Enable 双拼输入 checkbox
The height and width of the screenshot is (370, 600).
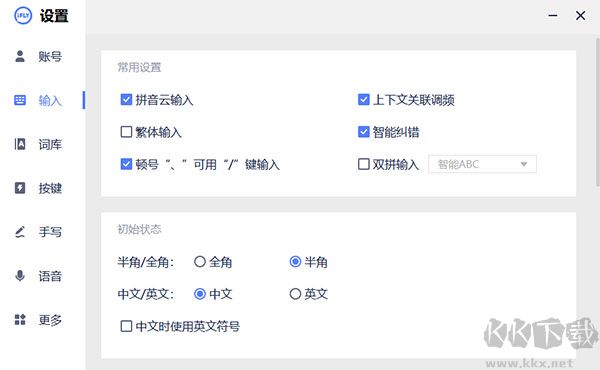[x=364, y=164]
